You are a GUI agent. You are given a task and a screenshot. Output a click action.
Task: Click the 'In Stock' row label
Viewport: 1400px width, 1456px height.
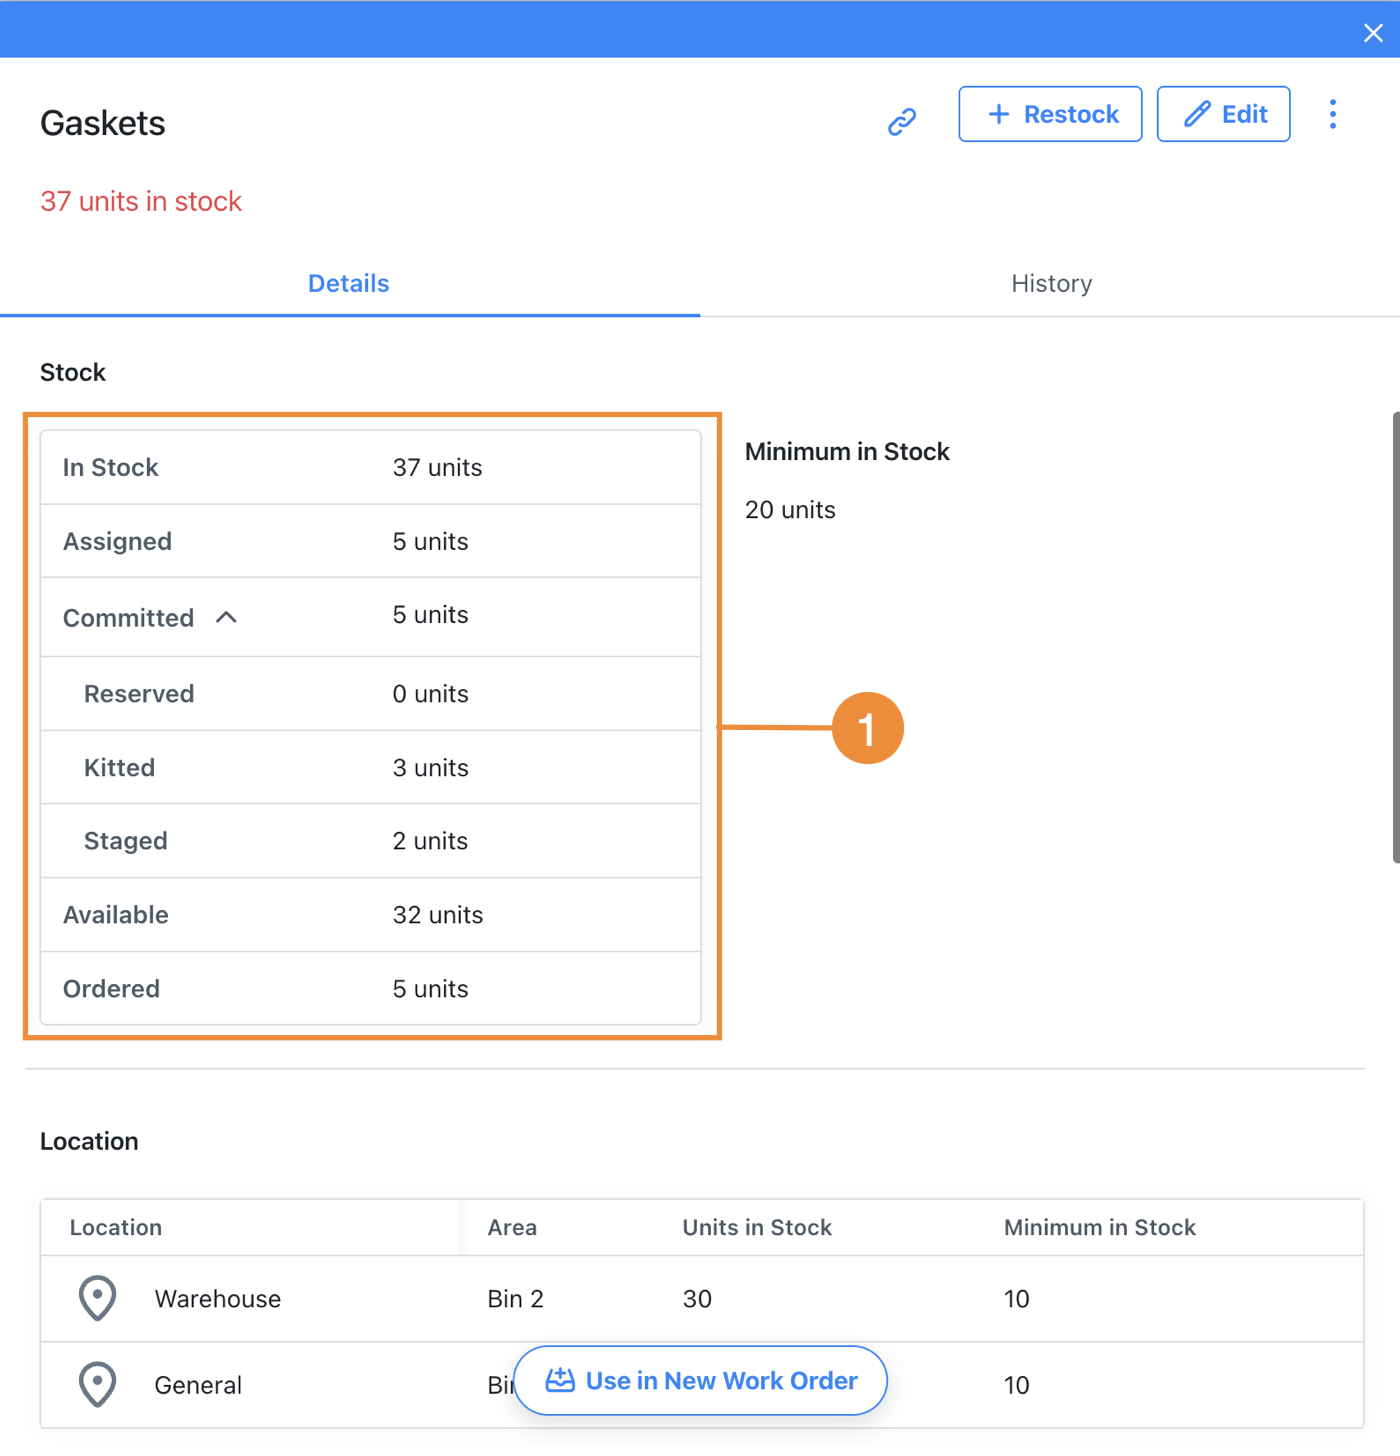point(110,467)
